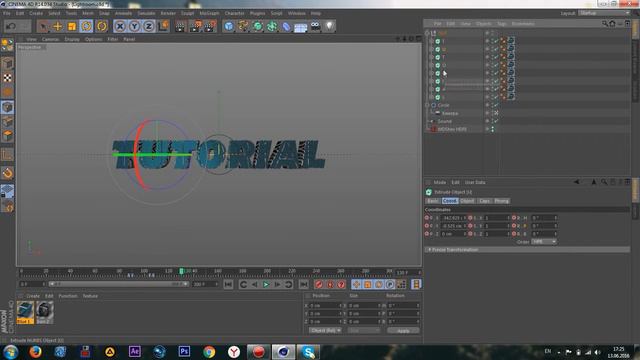Open Photoshop from taskbar
This screenshot has width=640, height=360.
point(184,351)
